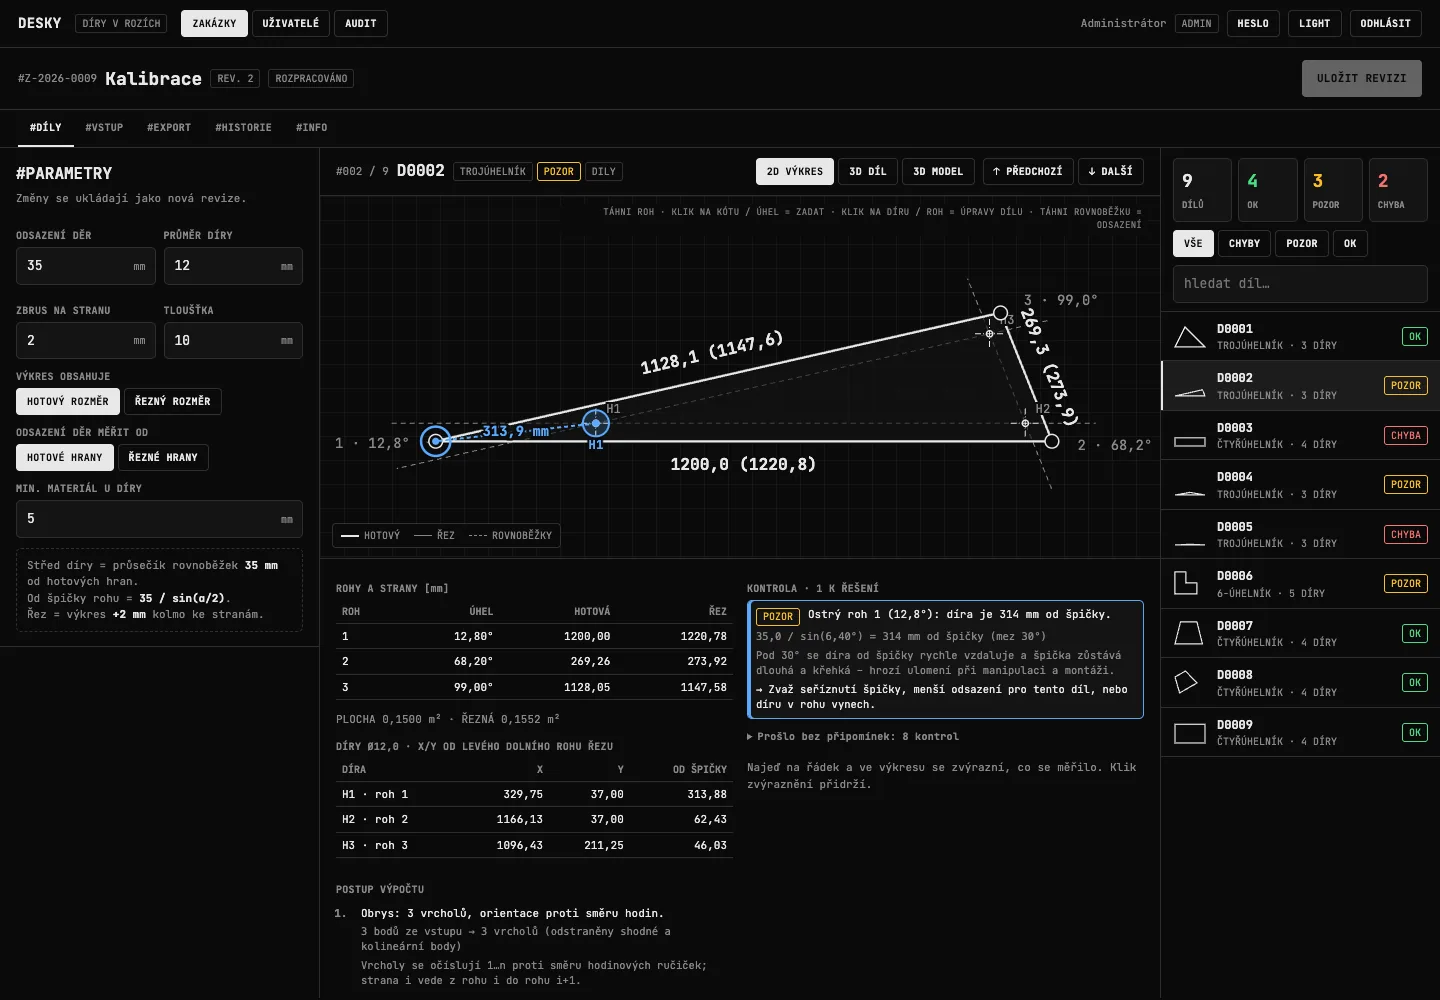Image resolution: width=1440 pixels, height=1000 pixels.
Task: Measure hole offset from Hotové hrany
Action: [65, 457]
